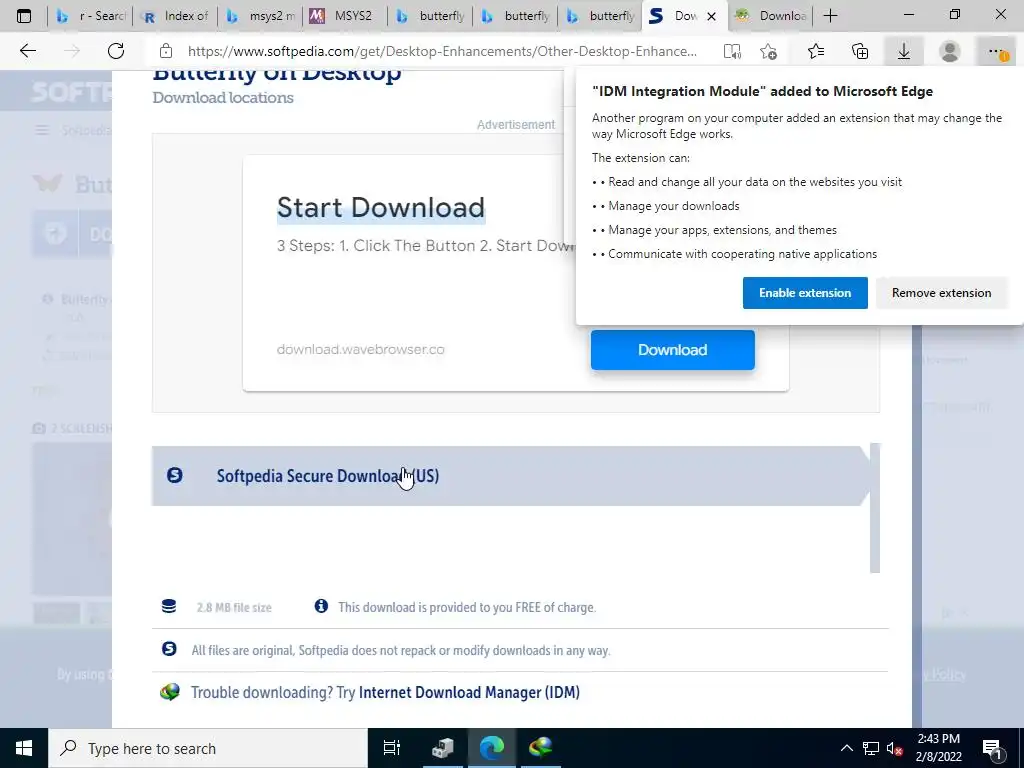Add this page to favorites
This screenshot has width=1024, height=768.
pyautogui.click(x=769, y=52)
